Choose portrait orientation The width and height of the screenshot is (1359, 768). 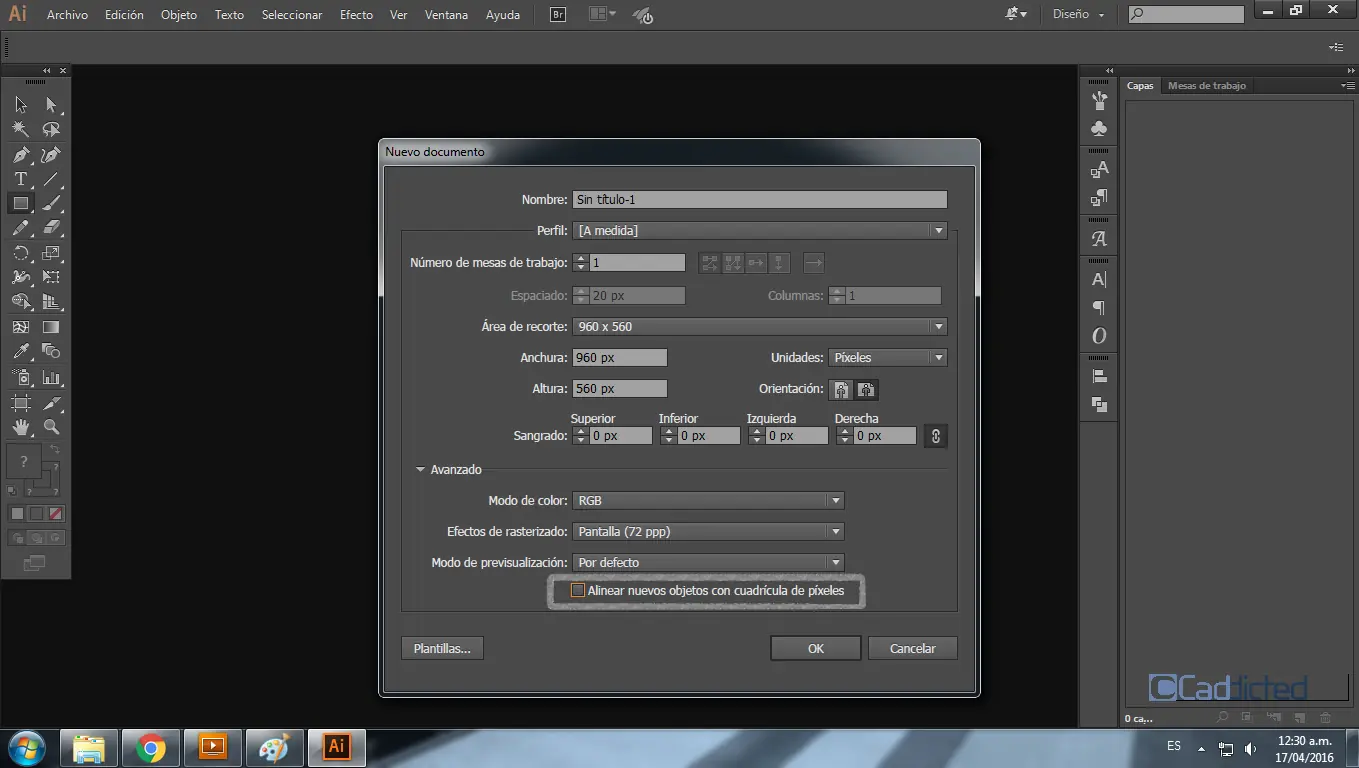pyautogui.click(x=842, y=390)
